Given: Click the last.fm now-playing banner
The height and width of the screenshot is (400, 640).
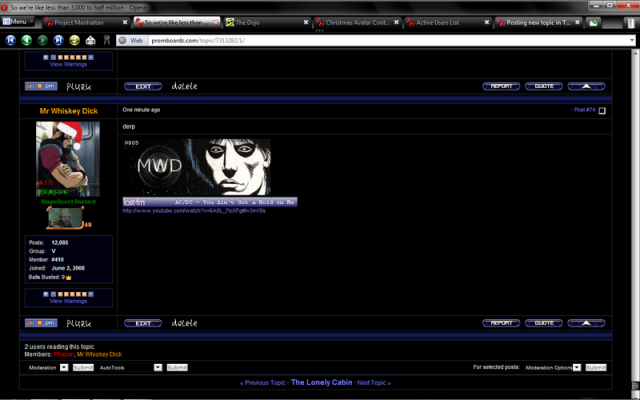Looking at the screenshot, I should pos(209,202).
